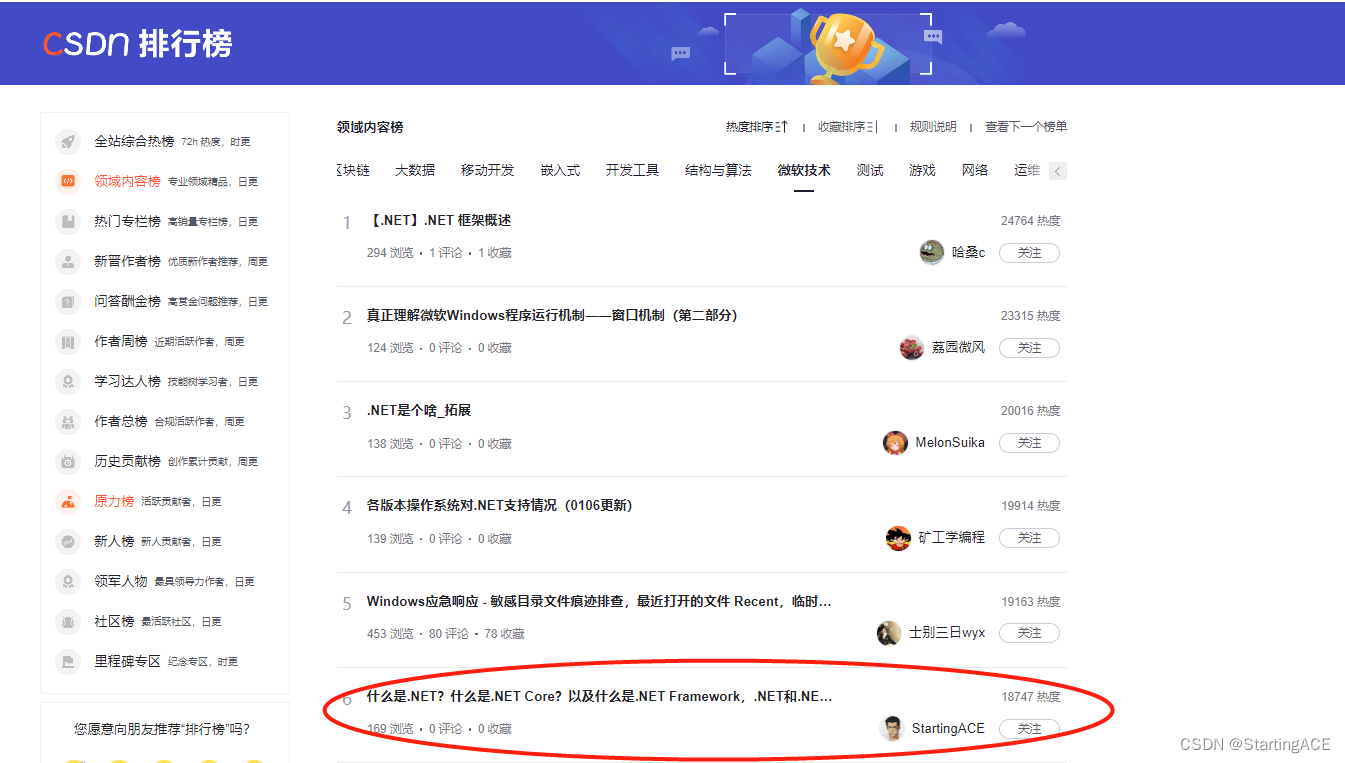Viewport: 1345px width, 763px height.
Task: Switch to the 测试 tab
Action: pos(870,170)
